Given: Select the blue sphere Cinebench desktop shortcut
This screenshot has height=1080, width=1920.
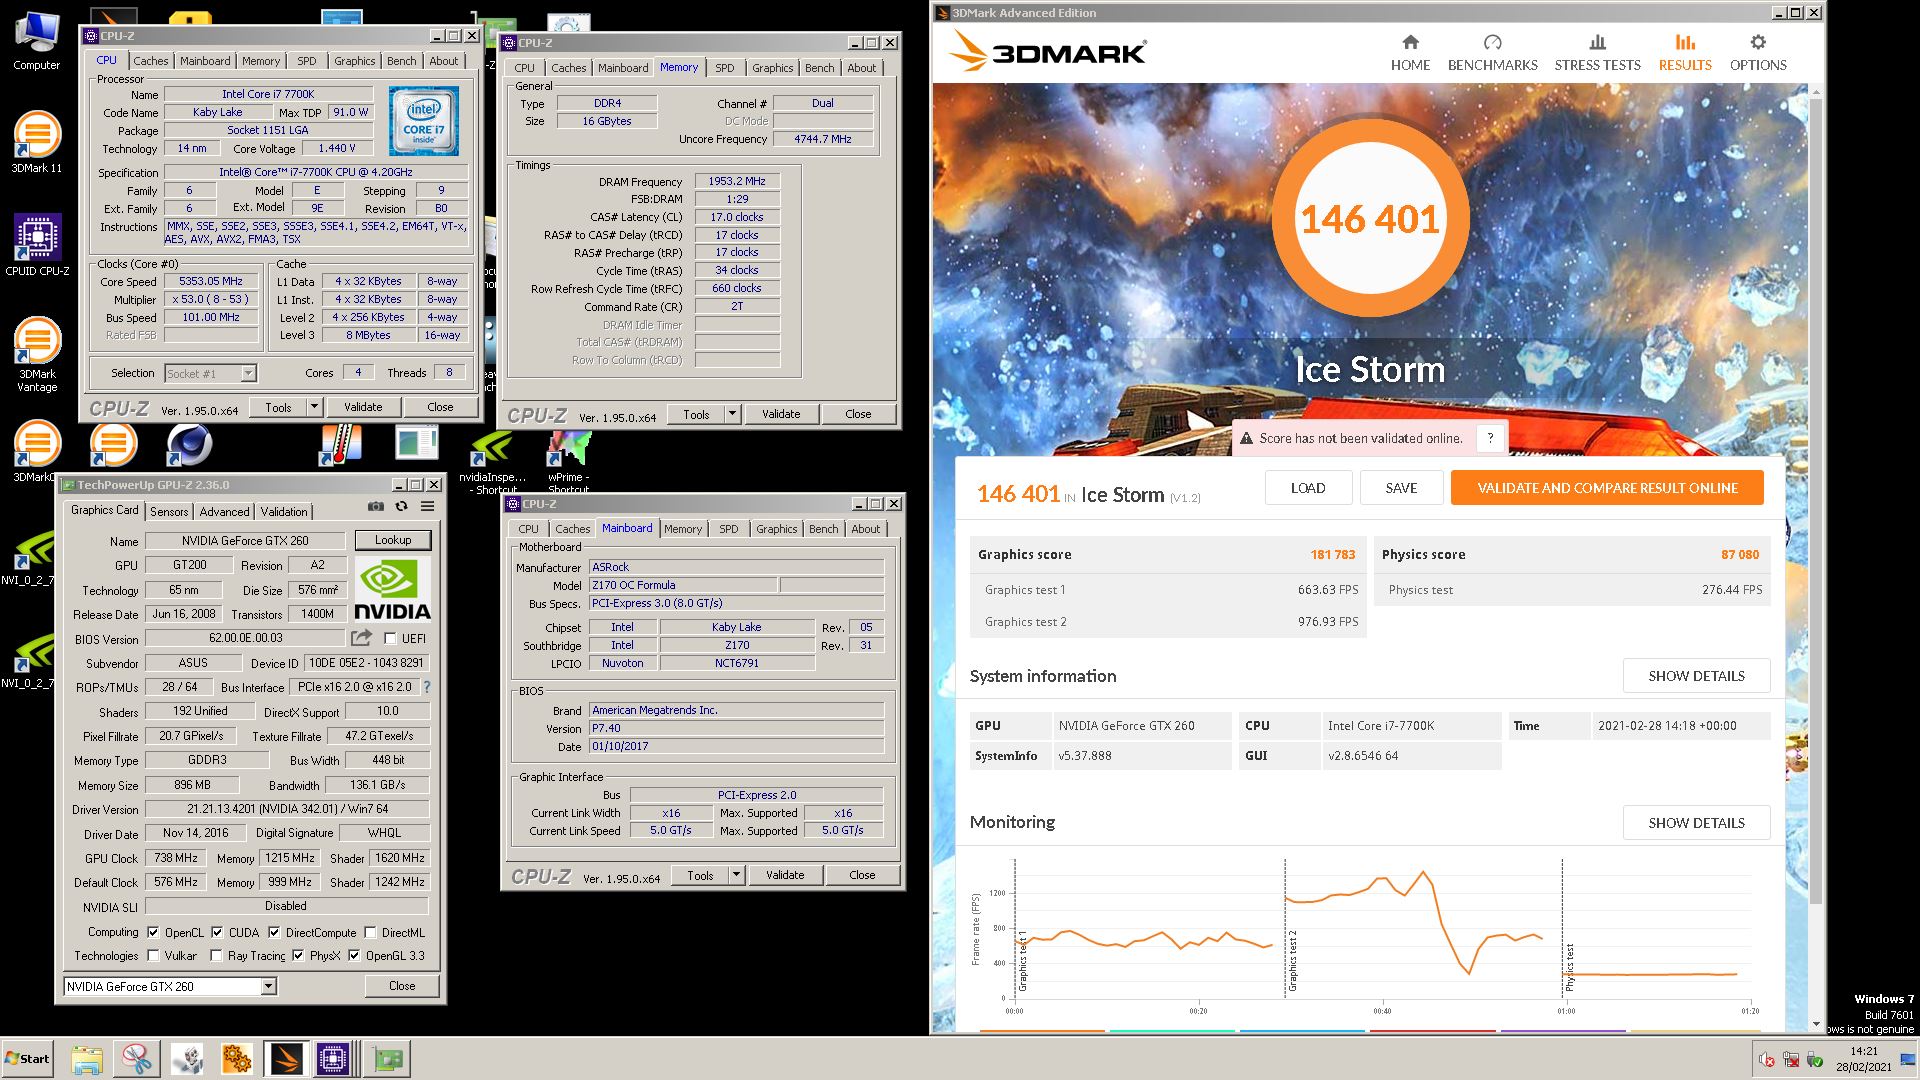Looking at the screenshot, I should [188, 445].
